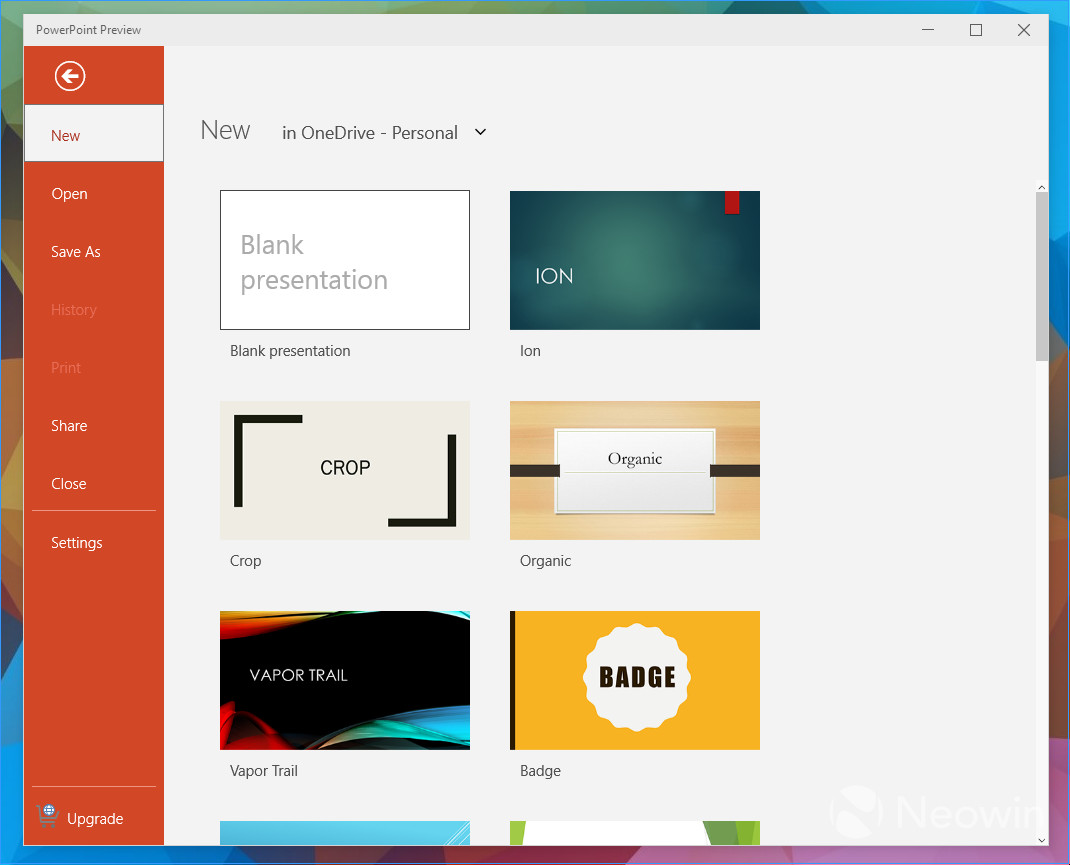This screenshot has height=865, width=1070.
Task: Click the Share option
Action: point(69,425)
